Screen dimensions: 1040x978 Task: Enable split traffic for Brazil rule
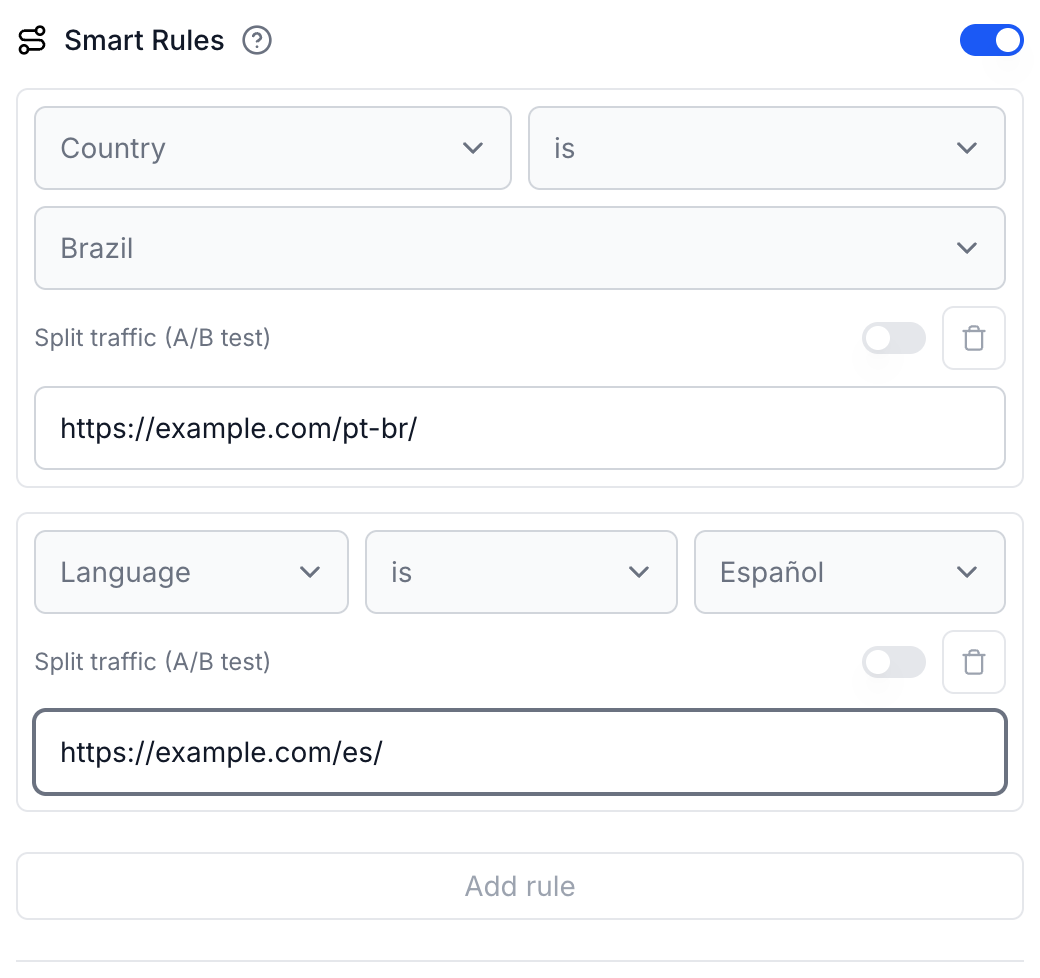point(894,338)
